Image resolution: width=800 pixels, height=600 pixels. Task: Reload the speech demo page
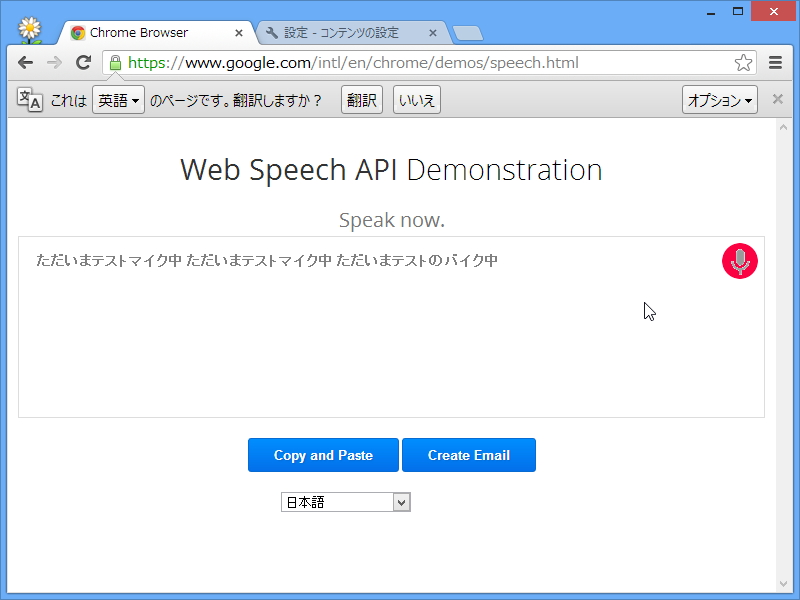pyautogui.click(x=84, y=62)
